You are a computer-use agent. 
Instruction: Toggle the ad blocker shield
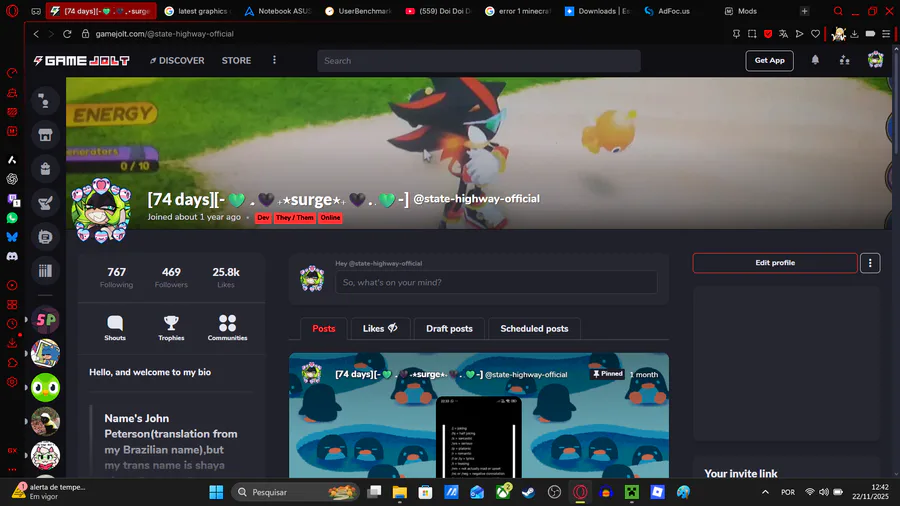768,34
